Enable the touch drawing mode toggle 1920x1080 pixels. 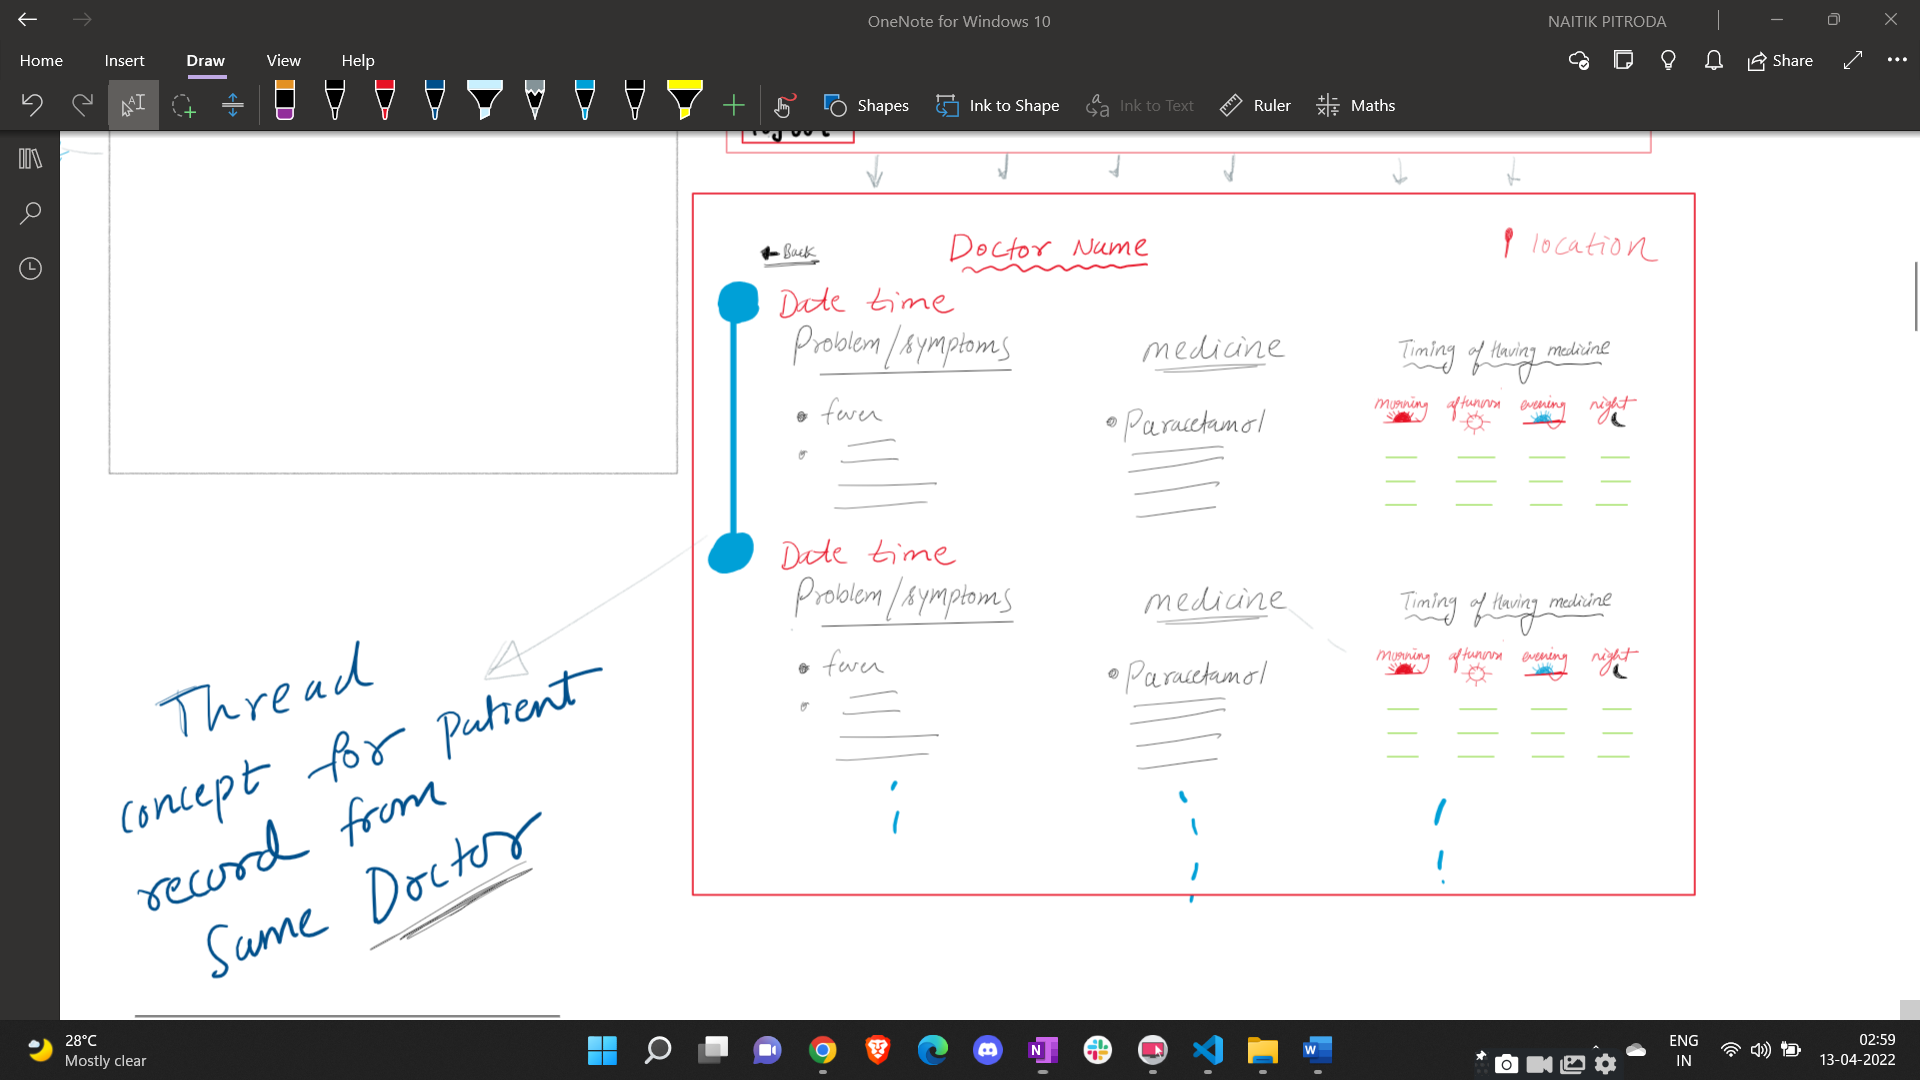coord(785,104)
